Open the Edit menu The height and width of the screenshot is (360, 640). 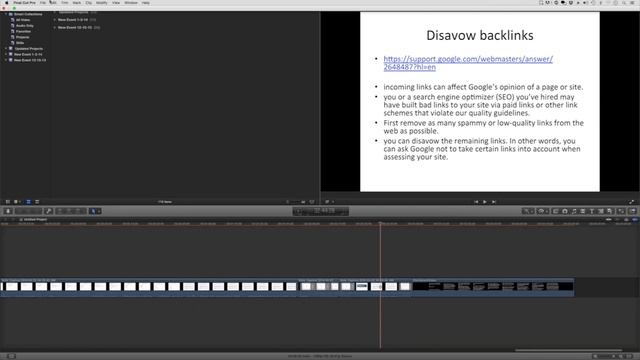pos(53,3)
